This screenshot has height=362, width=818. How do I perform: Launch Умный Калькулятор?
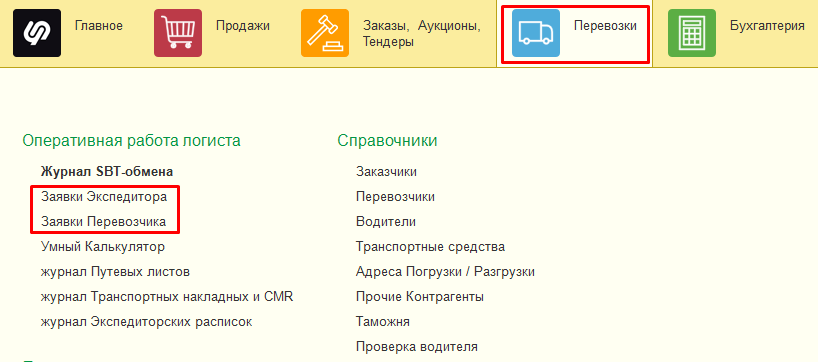(103, 247)
